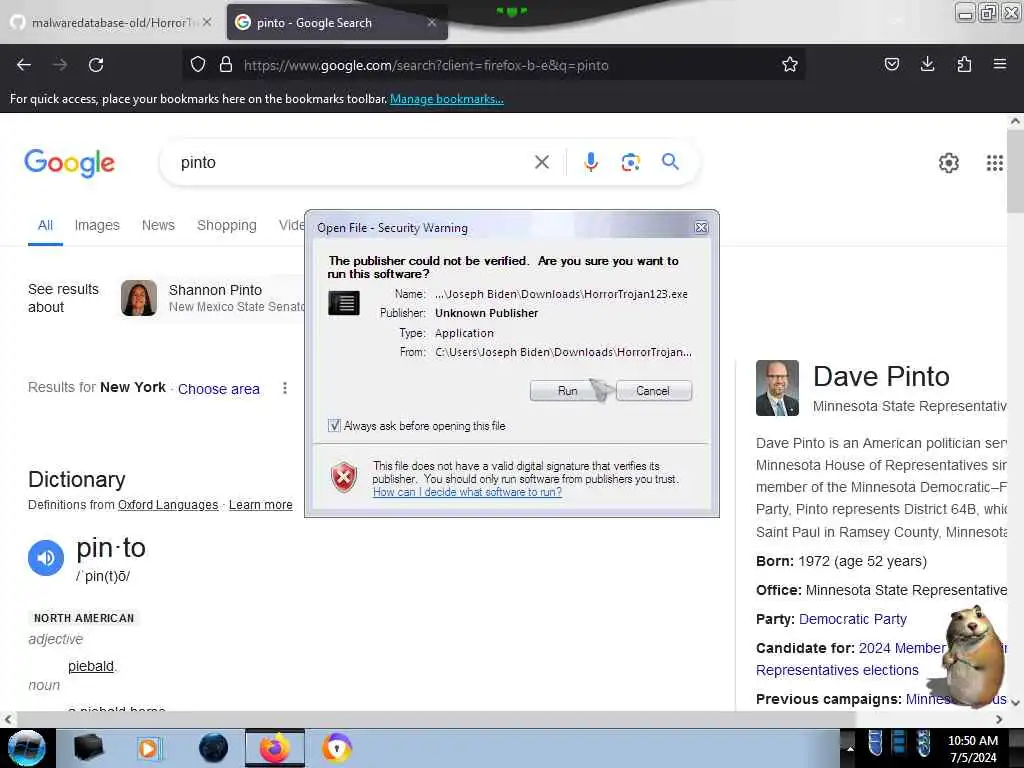This screenshot has width=1024, height=768.
Task: Open How can I decide what software to run link
Action: 467,492
